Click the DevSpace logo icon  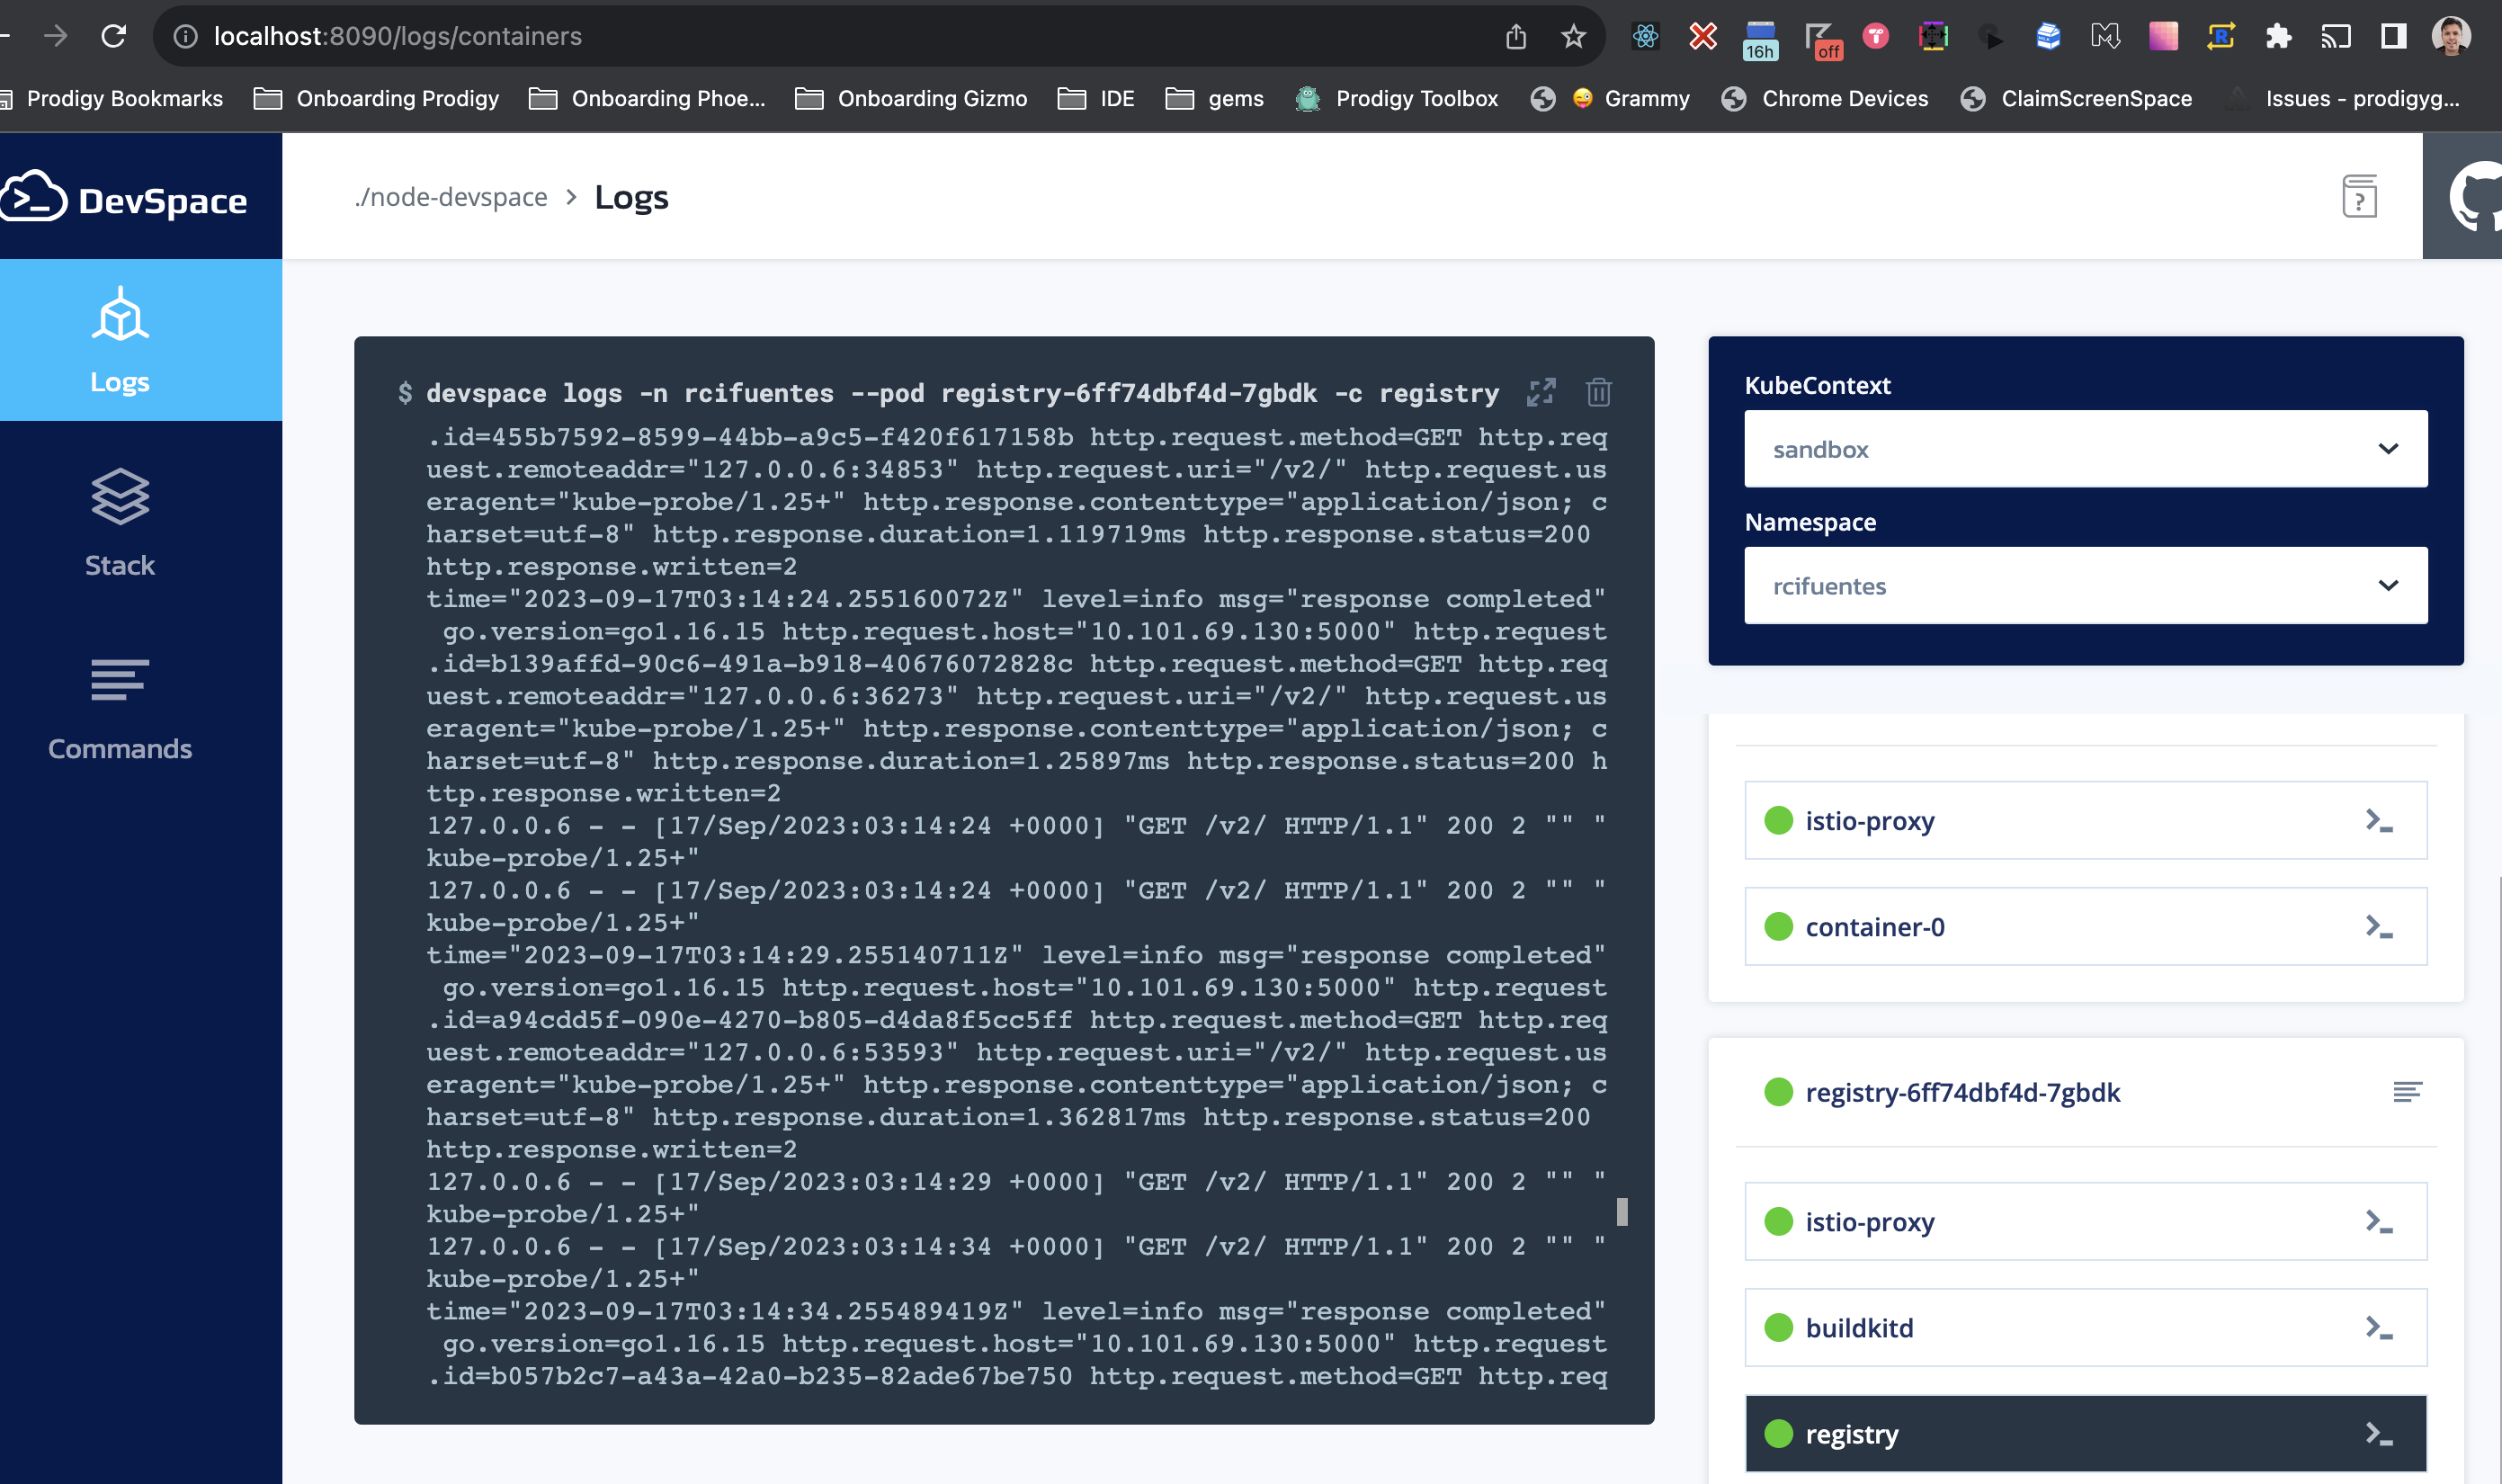(x=37, y=198)
